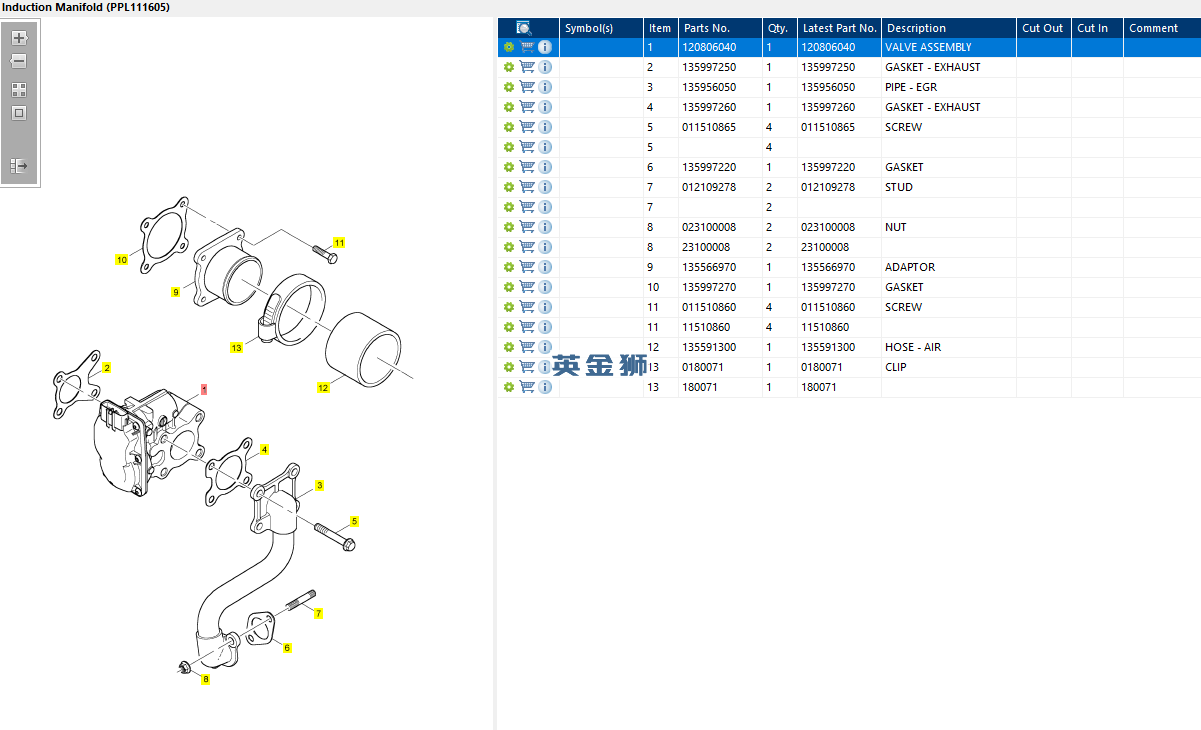Click the Cut Out column header

pos(1044,28)
